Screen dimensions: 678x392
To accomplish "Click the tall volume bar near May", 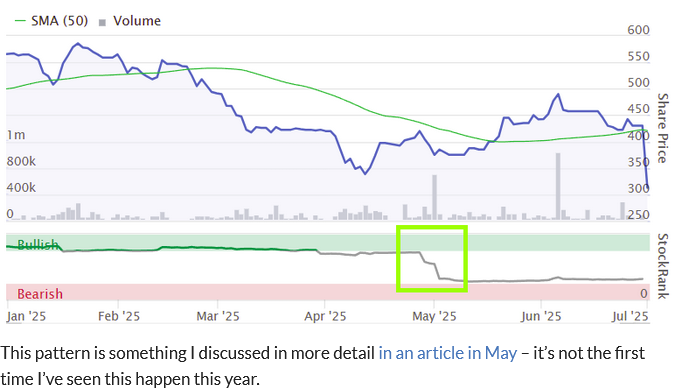I will click(435, 197).
